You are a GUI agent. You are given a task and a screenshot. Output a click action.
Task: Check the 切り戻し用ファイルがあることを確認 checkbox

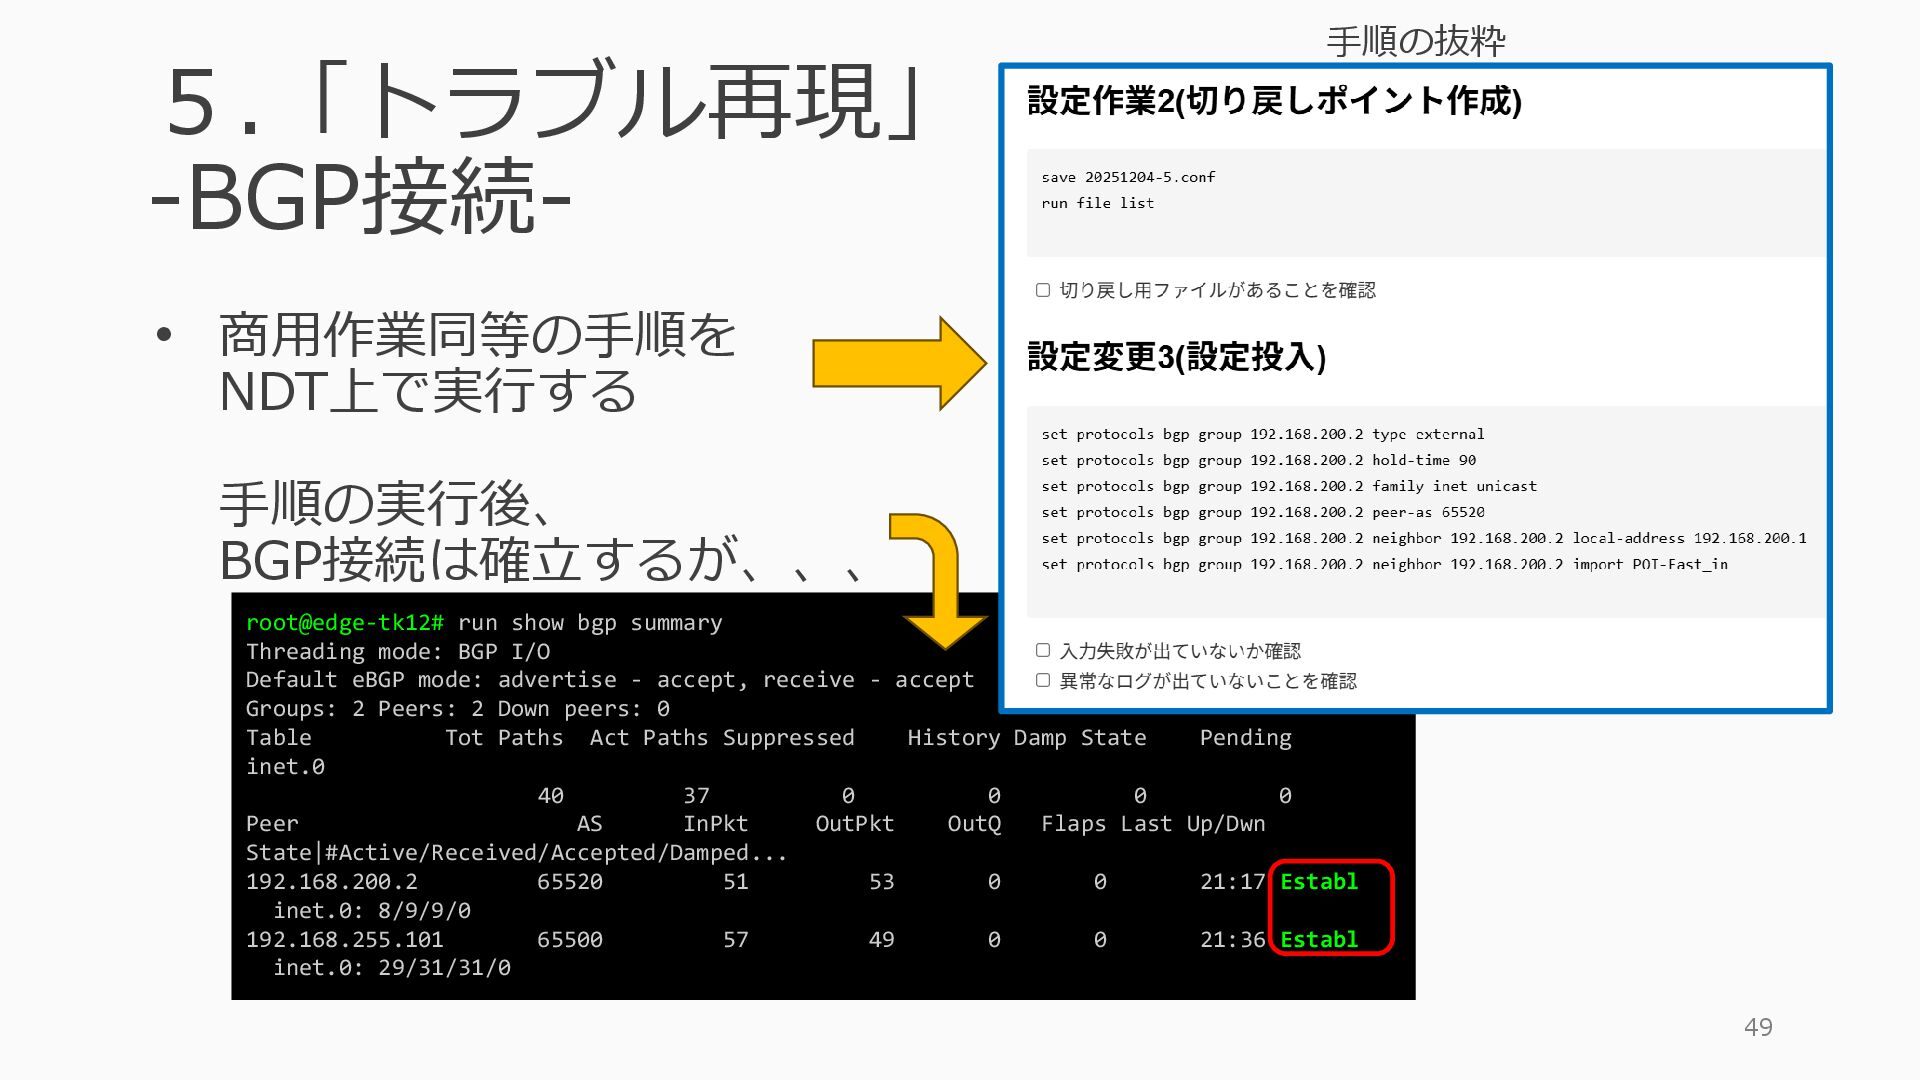tap(1043, 290)
